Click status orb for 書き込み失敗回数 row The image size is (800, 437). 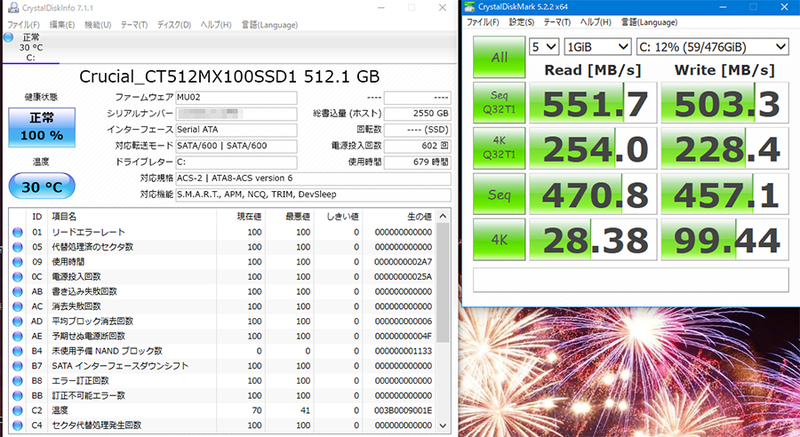(17, 292)
